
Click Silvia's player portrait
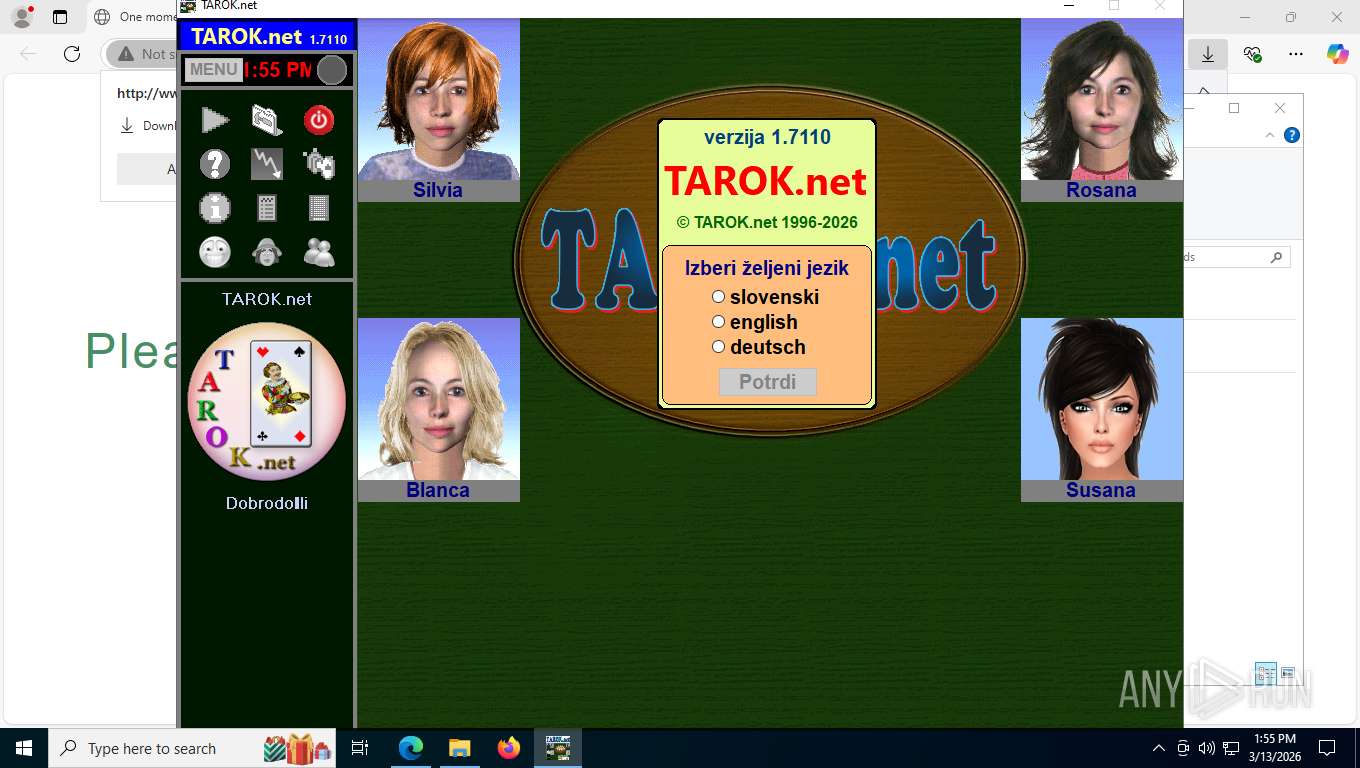point(439,99)
